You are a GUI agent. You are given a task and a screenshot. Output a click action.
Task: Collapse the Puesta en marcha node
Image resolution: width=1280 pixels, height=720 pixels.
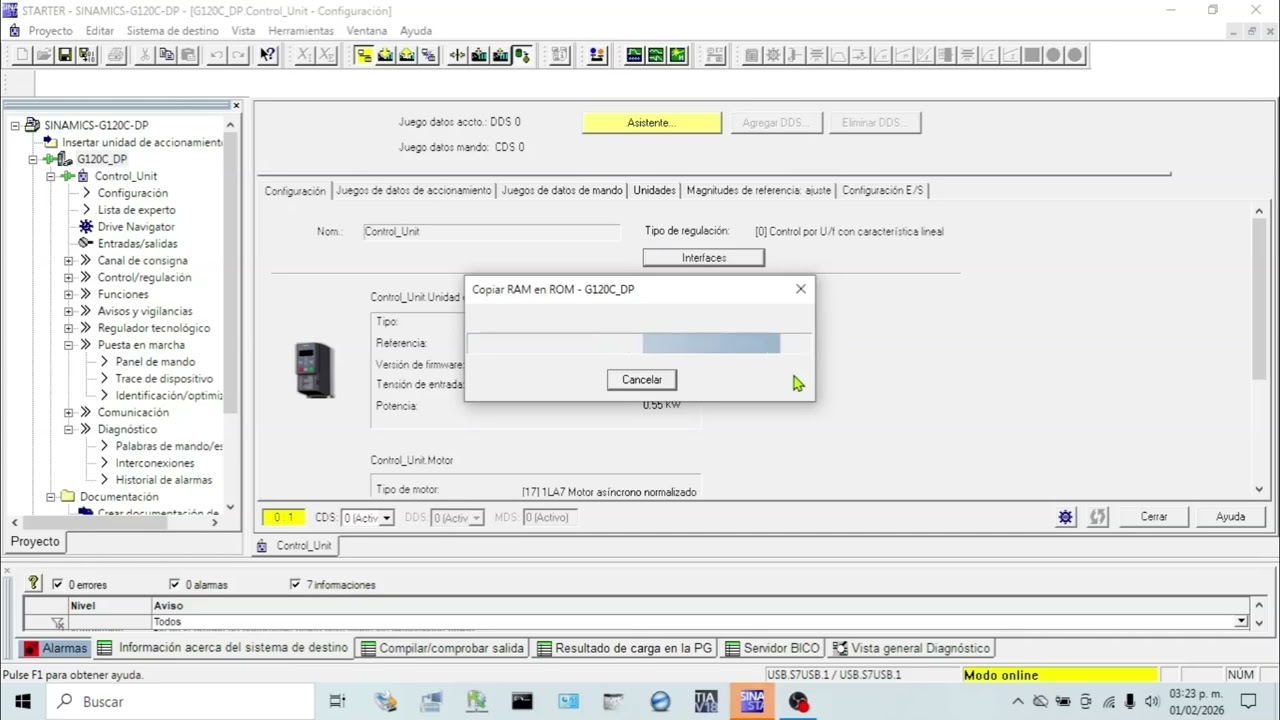[69, 345]
